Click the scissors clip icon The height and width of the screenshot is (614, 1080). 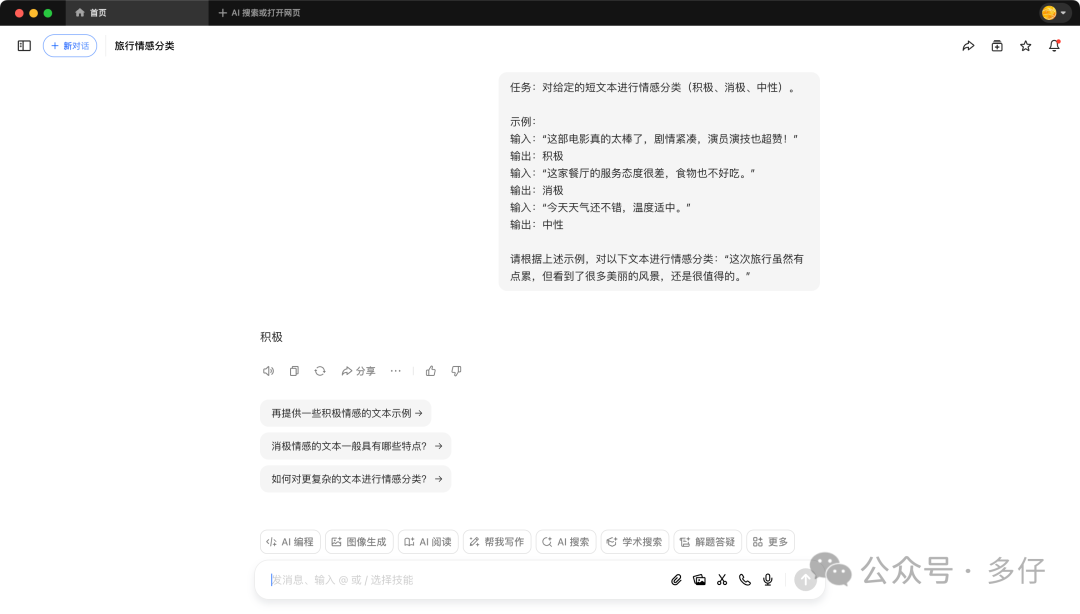(x=722, y=580)
